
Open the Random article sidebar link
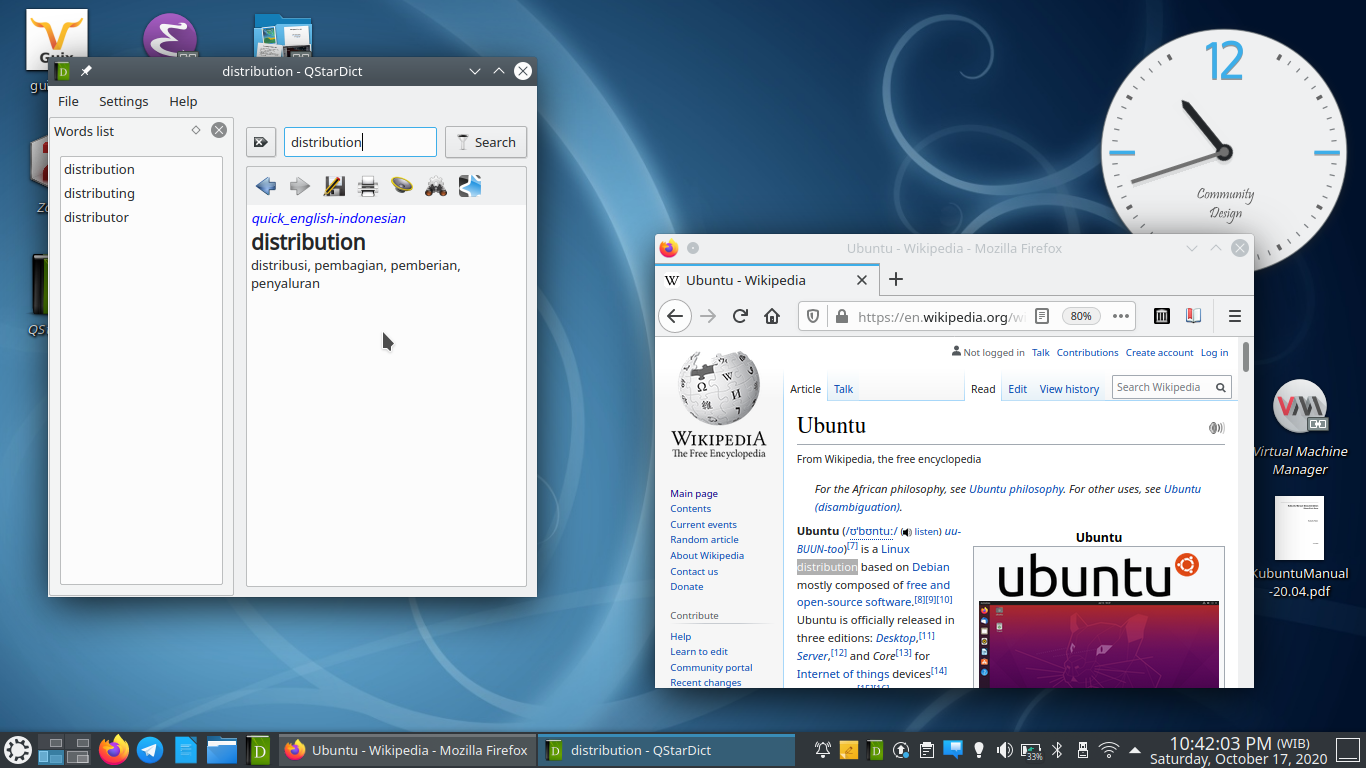[x=704, y=540]
